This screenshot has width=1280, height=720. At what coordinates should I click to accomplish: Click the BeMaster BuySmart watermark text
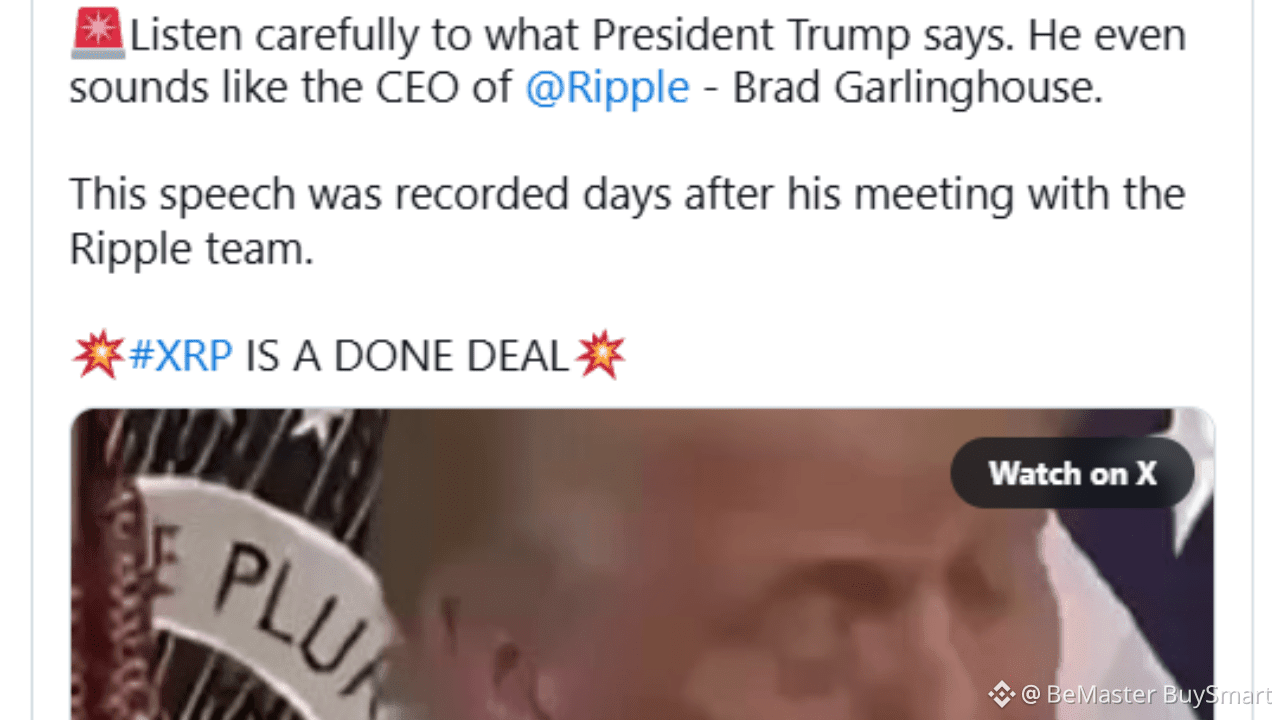(x=1146, y=695)
